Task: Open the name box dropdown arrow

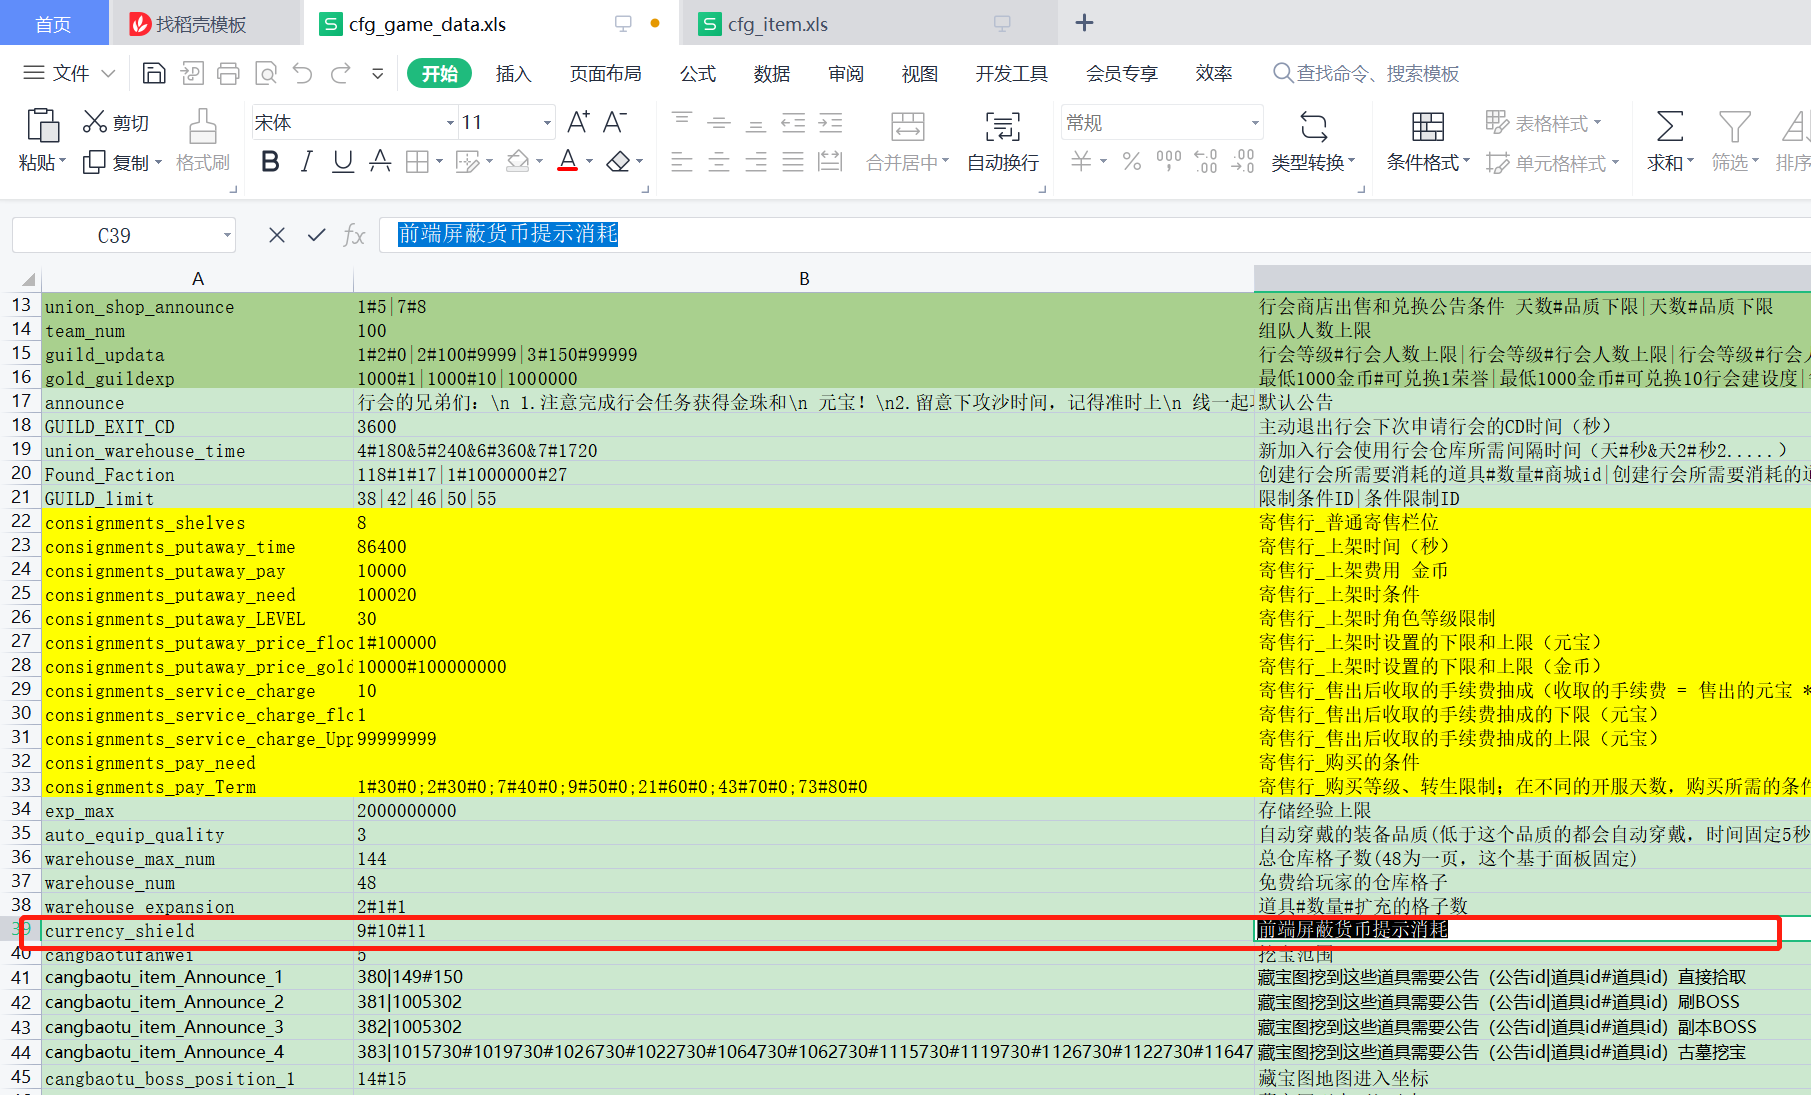Action: pos(227,236)
